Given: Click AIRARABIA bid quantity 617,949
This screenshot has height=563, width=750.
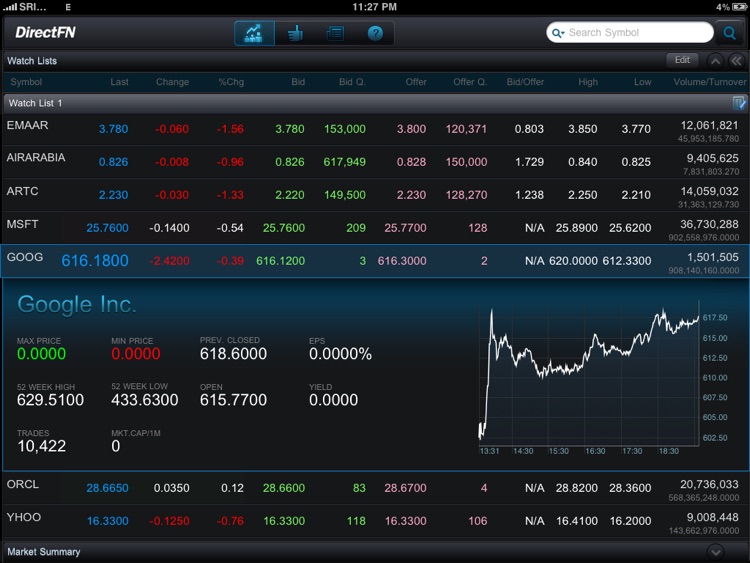Looking at the screenshot, I should (x=344, y=162).
